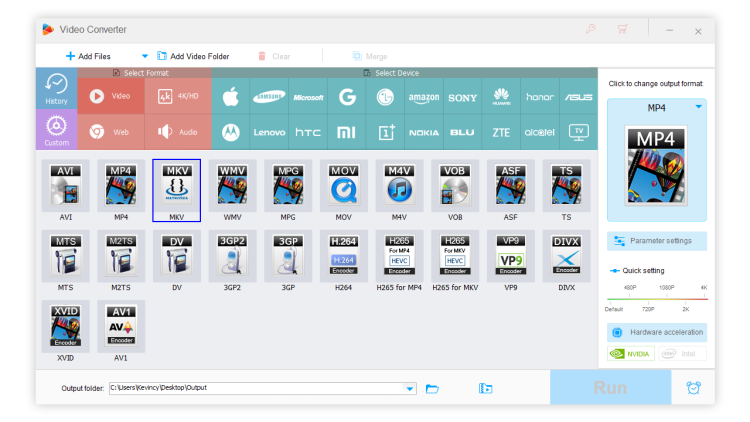The width and height of the screenshot is (750, 422).
Task: Adjust the Quick setting resolution slider
Action: [x=656, y=298]
